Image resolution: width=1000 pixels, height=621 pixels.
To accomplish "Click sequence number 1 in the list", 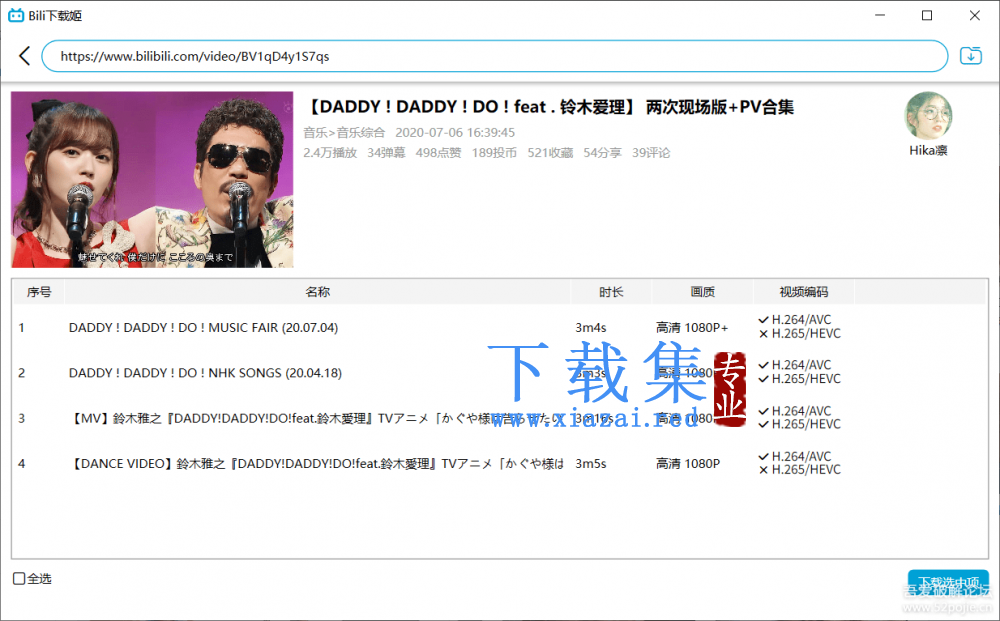I will (x=22, y=328).
